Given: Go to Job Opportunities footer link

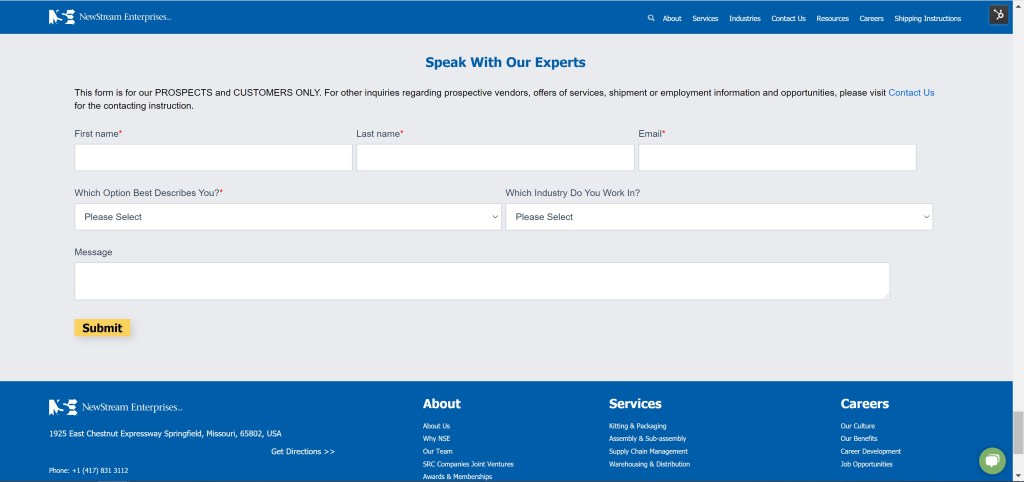Looking at the screenshot, I should (866, 464).
